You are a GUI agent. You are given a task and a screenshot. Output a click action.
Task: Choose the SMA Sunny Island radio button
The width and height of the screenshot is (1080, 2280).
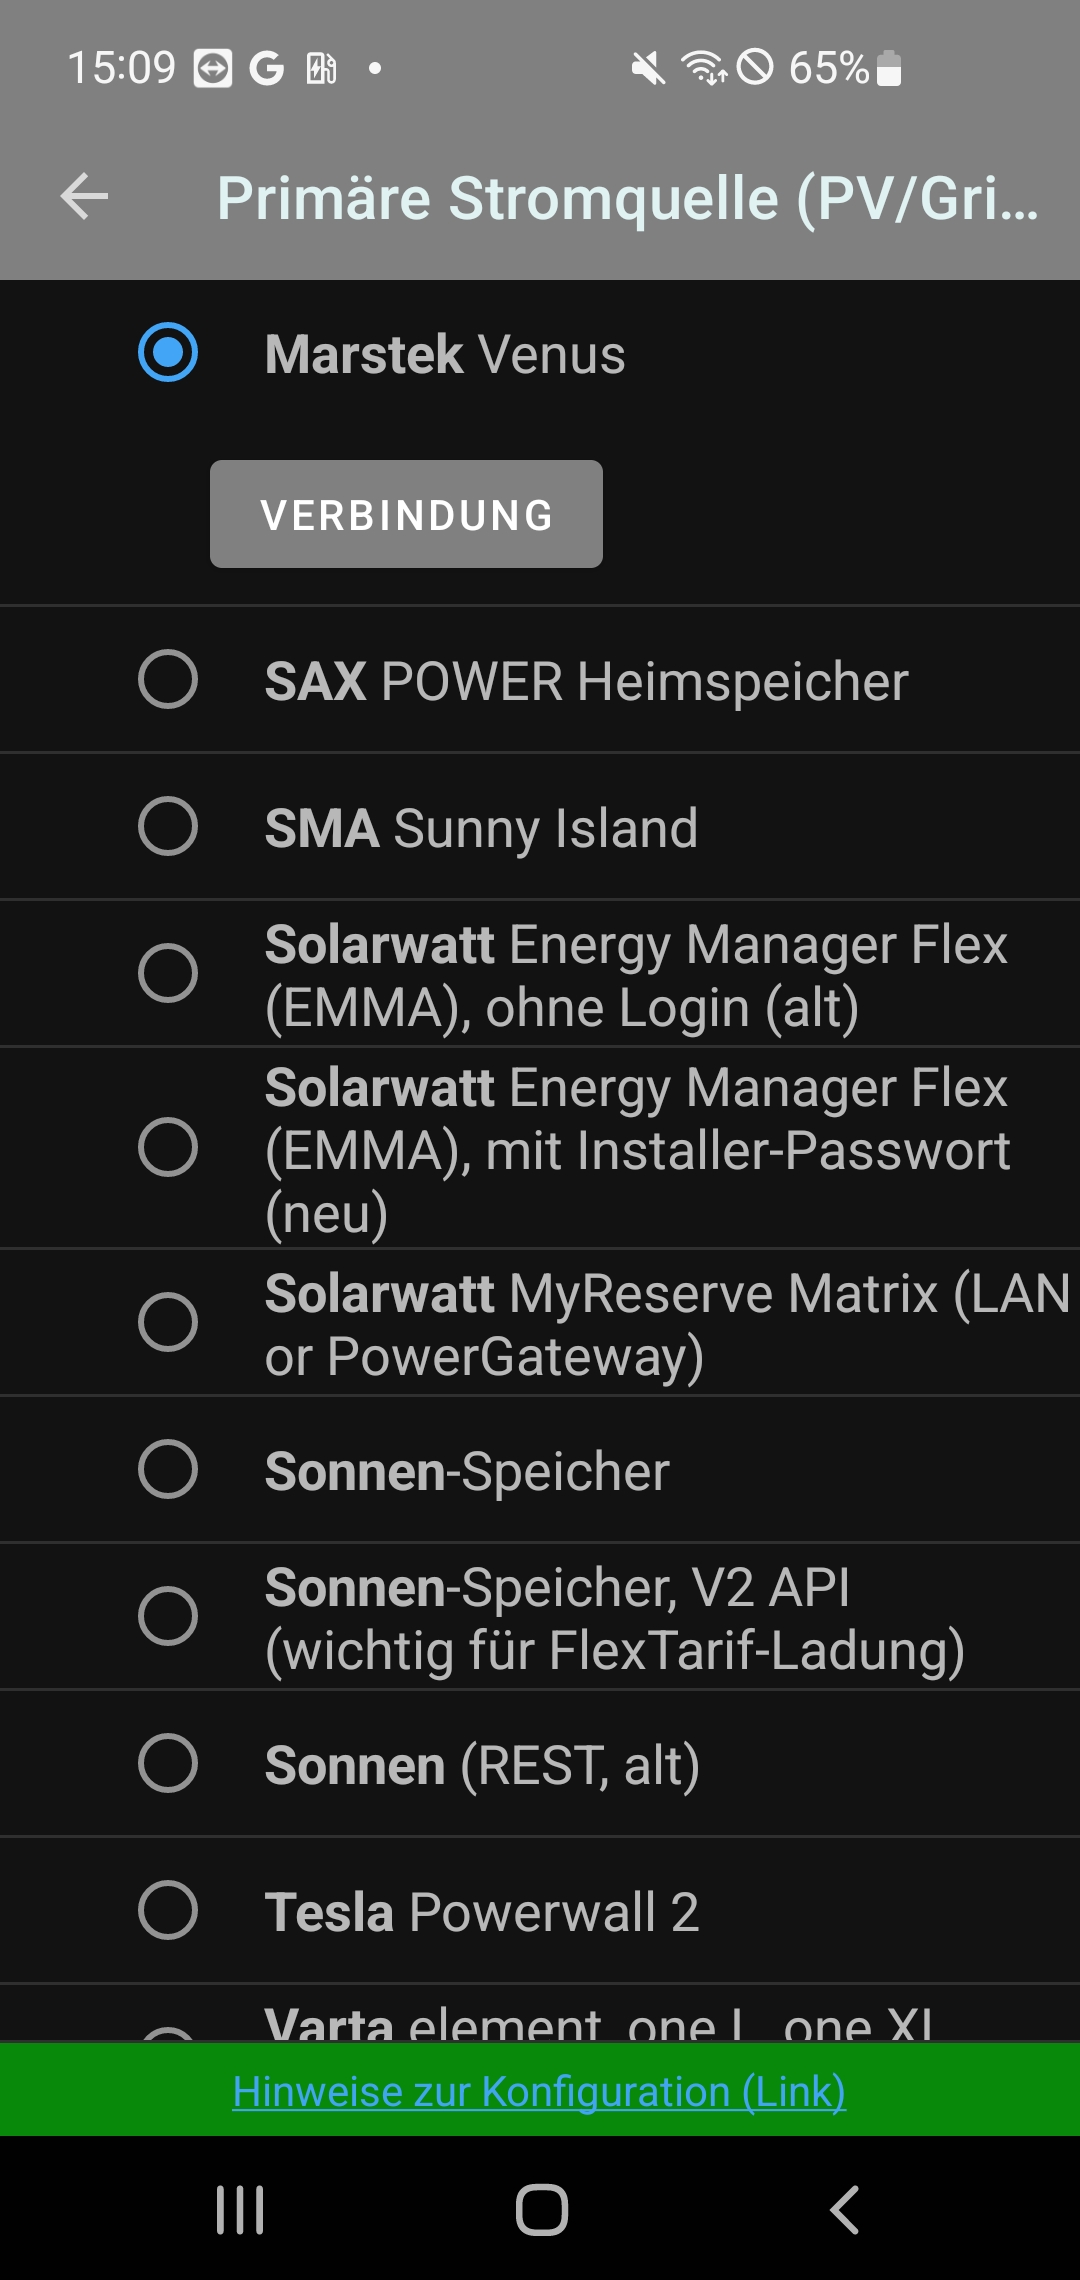tap(168, 827)
